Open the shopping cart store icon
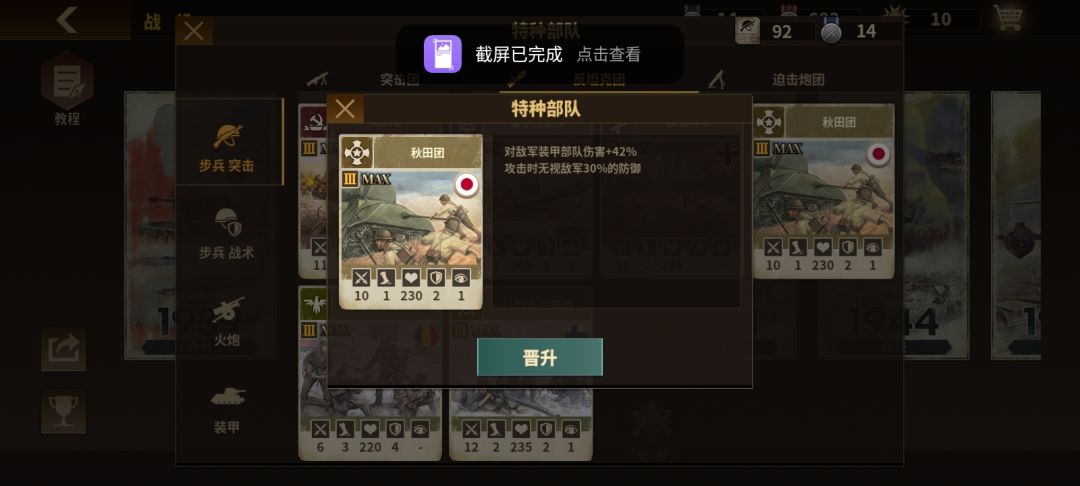Screen dimensions: 1080x486 point(1007,19)
